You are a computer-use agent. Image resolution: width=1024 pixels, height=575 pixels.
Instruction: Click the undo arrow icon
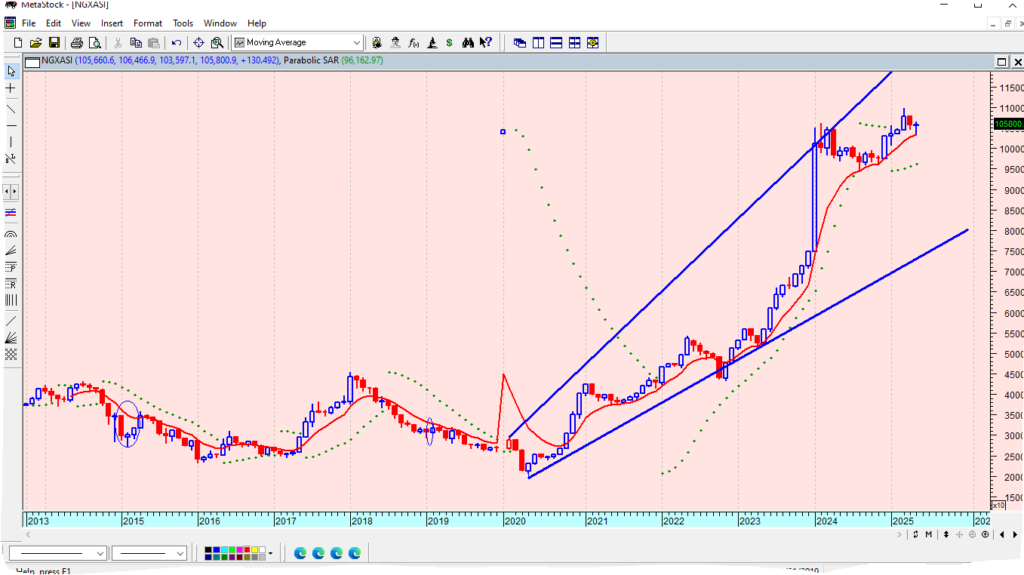[177, 43]
